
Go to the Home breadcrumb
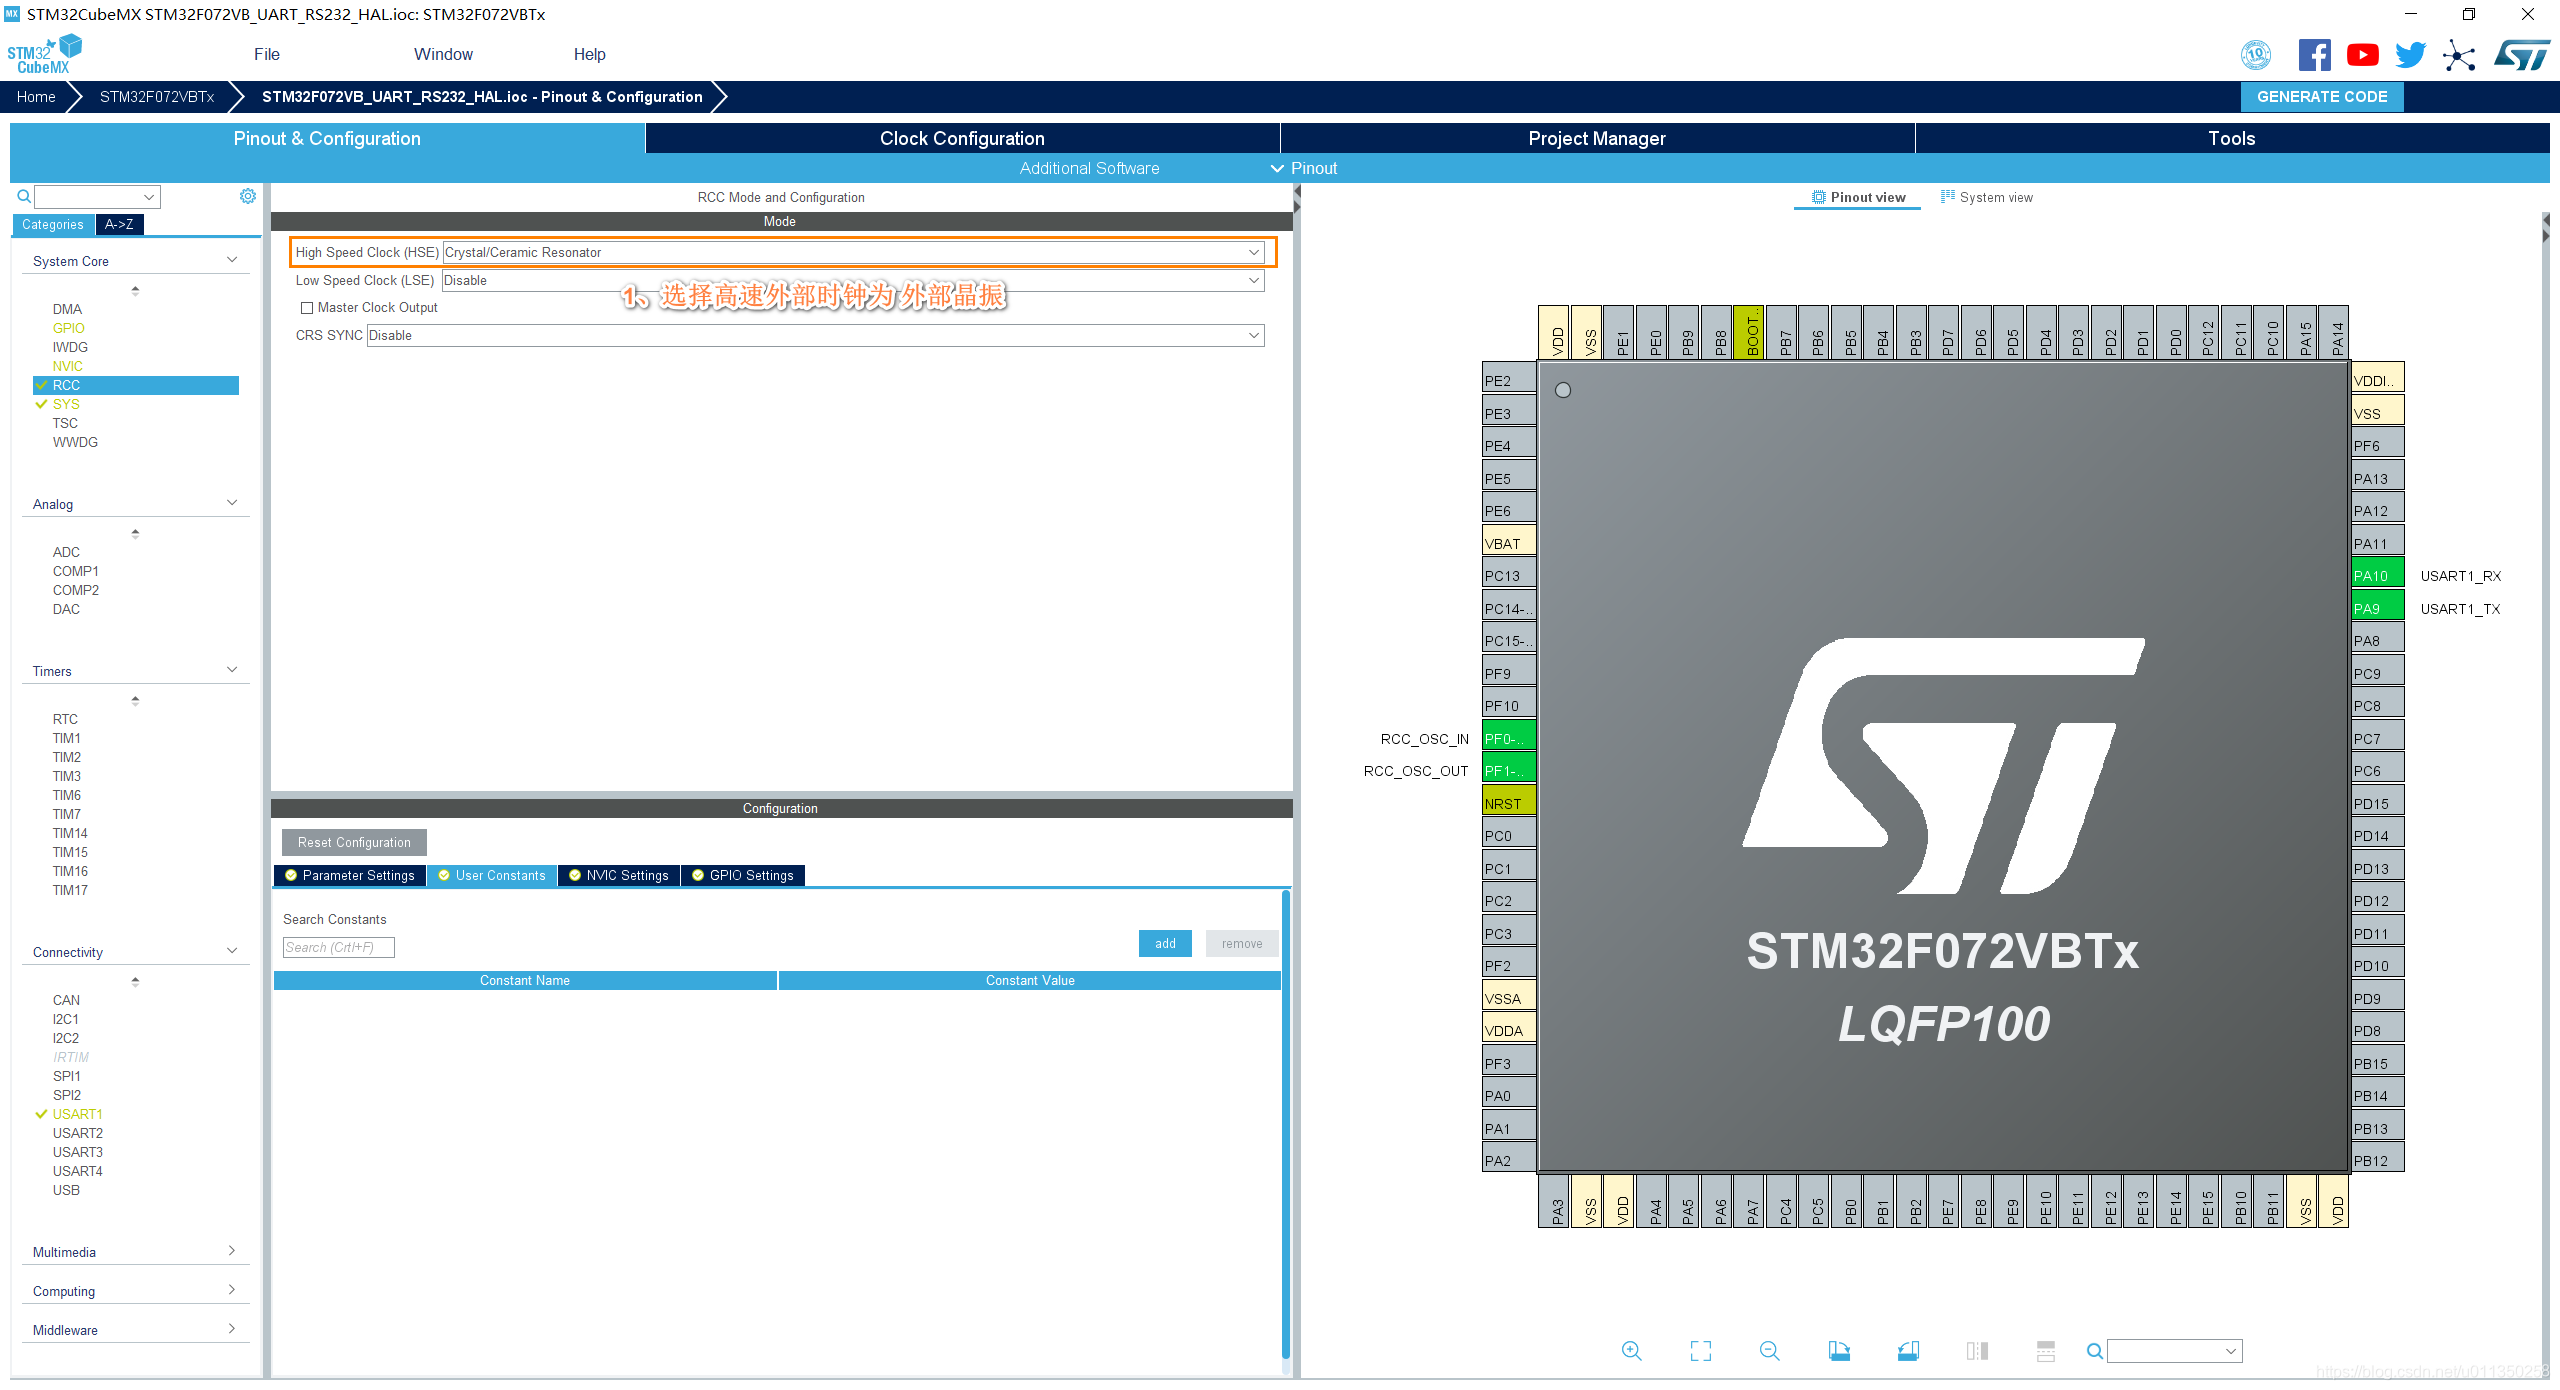click(36, 97)
